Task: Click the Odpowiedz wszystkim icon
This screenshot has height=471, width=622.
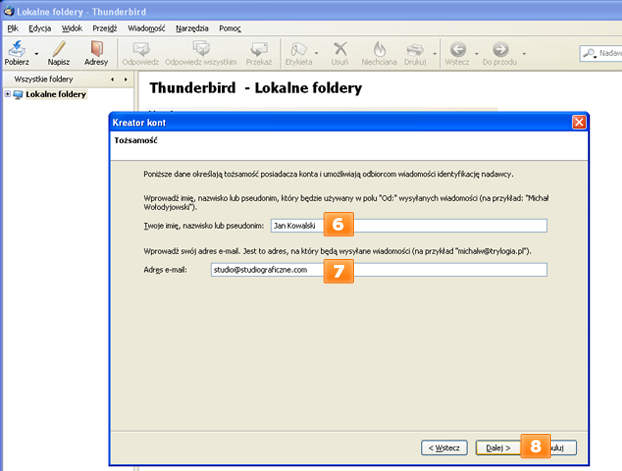Action: pos(201,49)
